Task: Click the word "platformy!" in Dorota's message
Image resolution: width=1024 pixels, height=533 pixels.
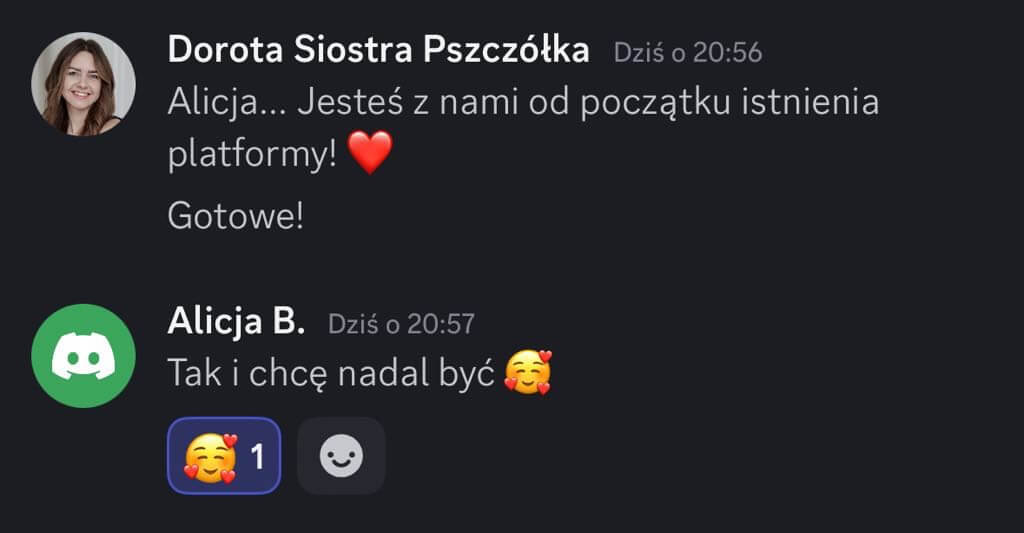Action: pyautogui.click(x=252, y=156)
